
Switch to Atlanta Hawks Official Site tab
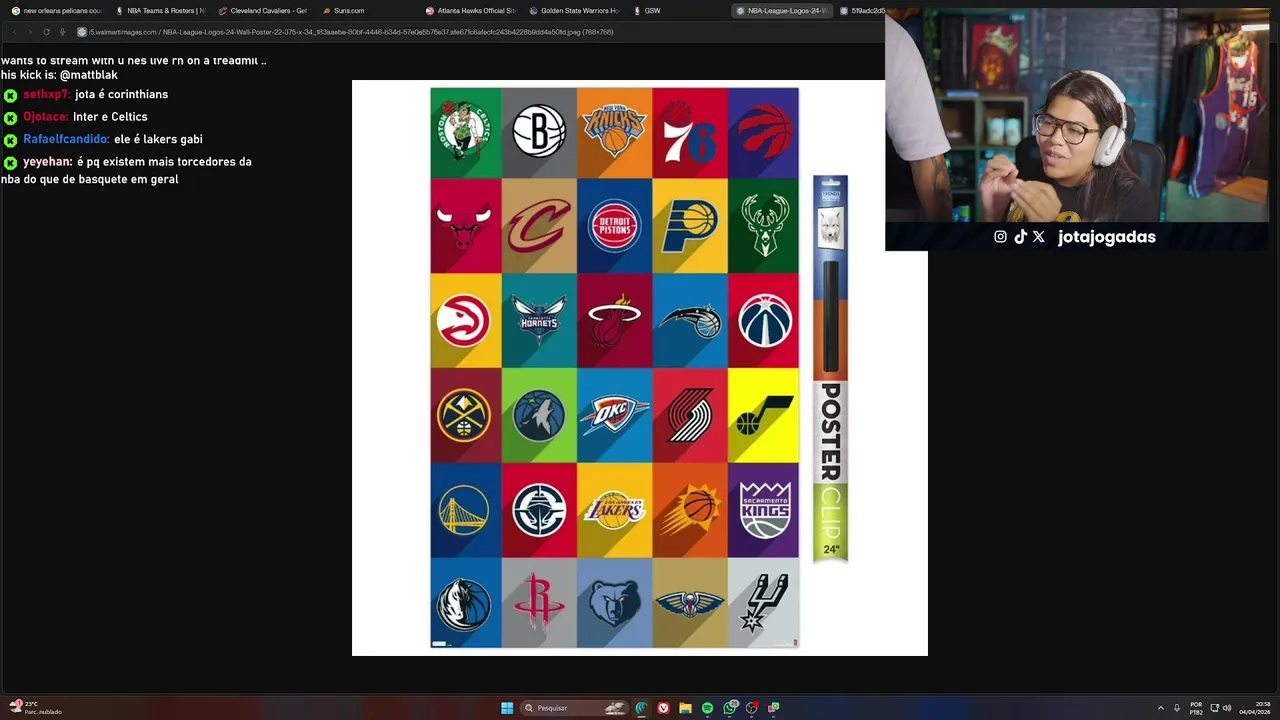tap(471, 11)
